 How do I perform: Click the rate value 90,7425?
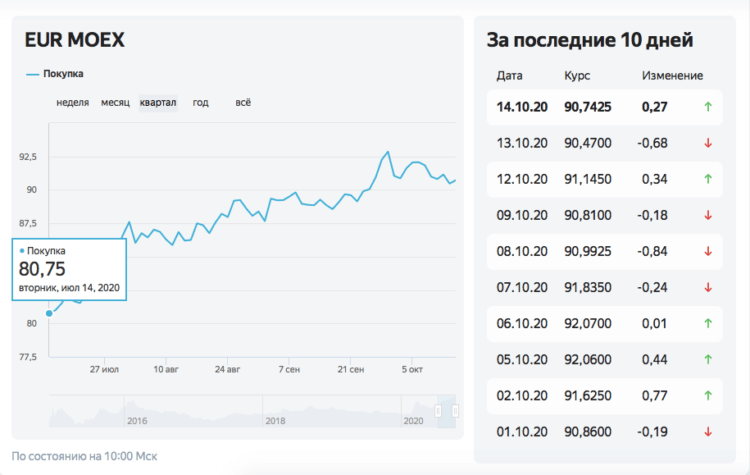587,107
